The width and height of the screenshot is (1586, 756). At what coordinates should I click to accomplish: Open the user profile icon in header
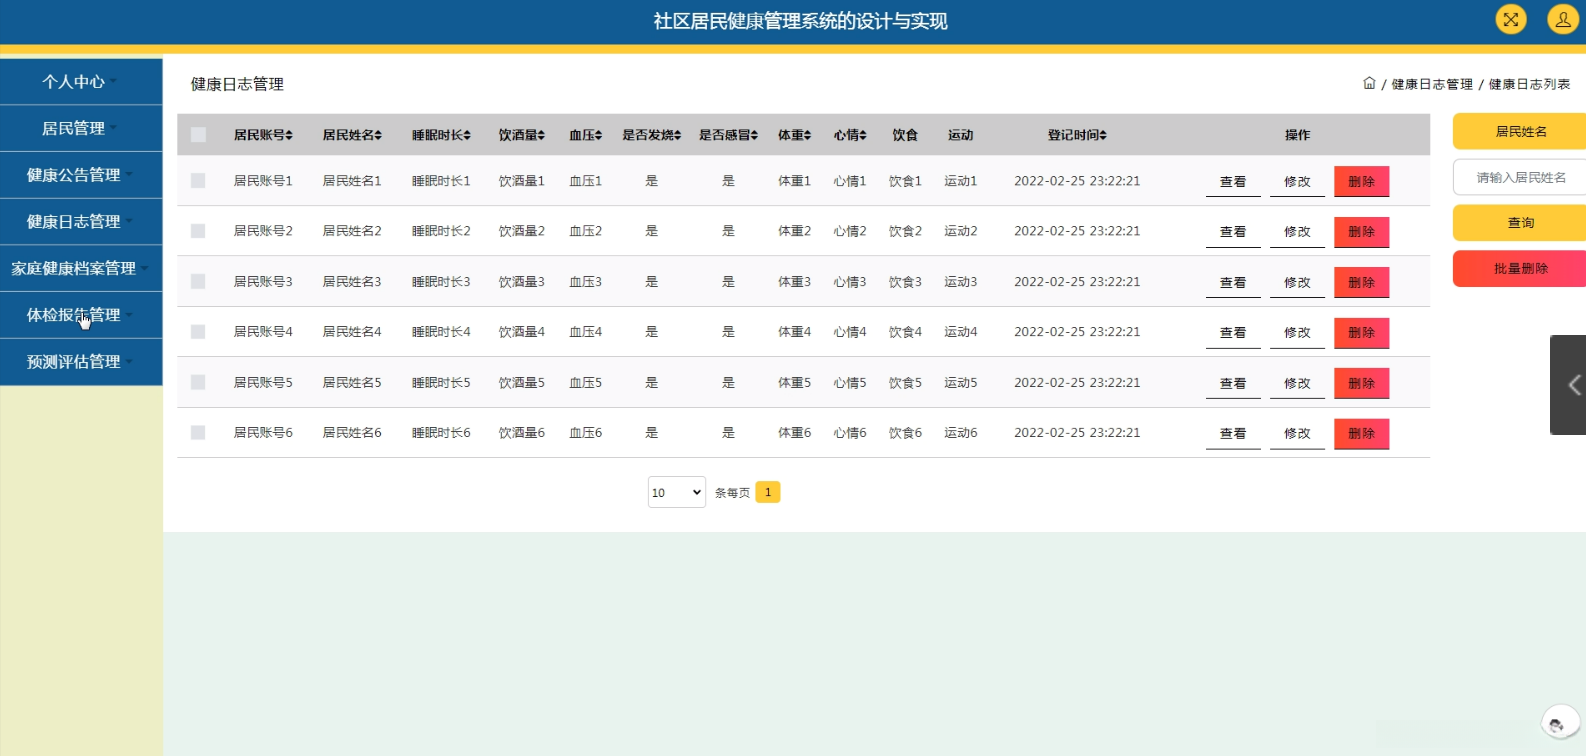point(1562,19)
